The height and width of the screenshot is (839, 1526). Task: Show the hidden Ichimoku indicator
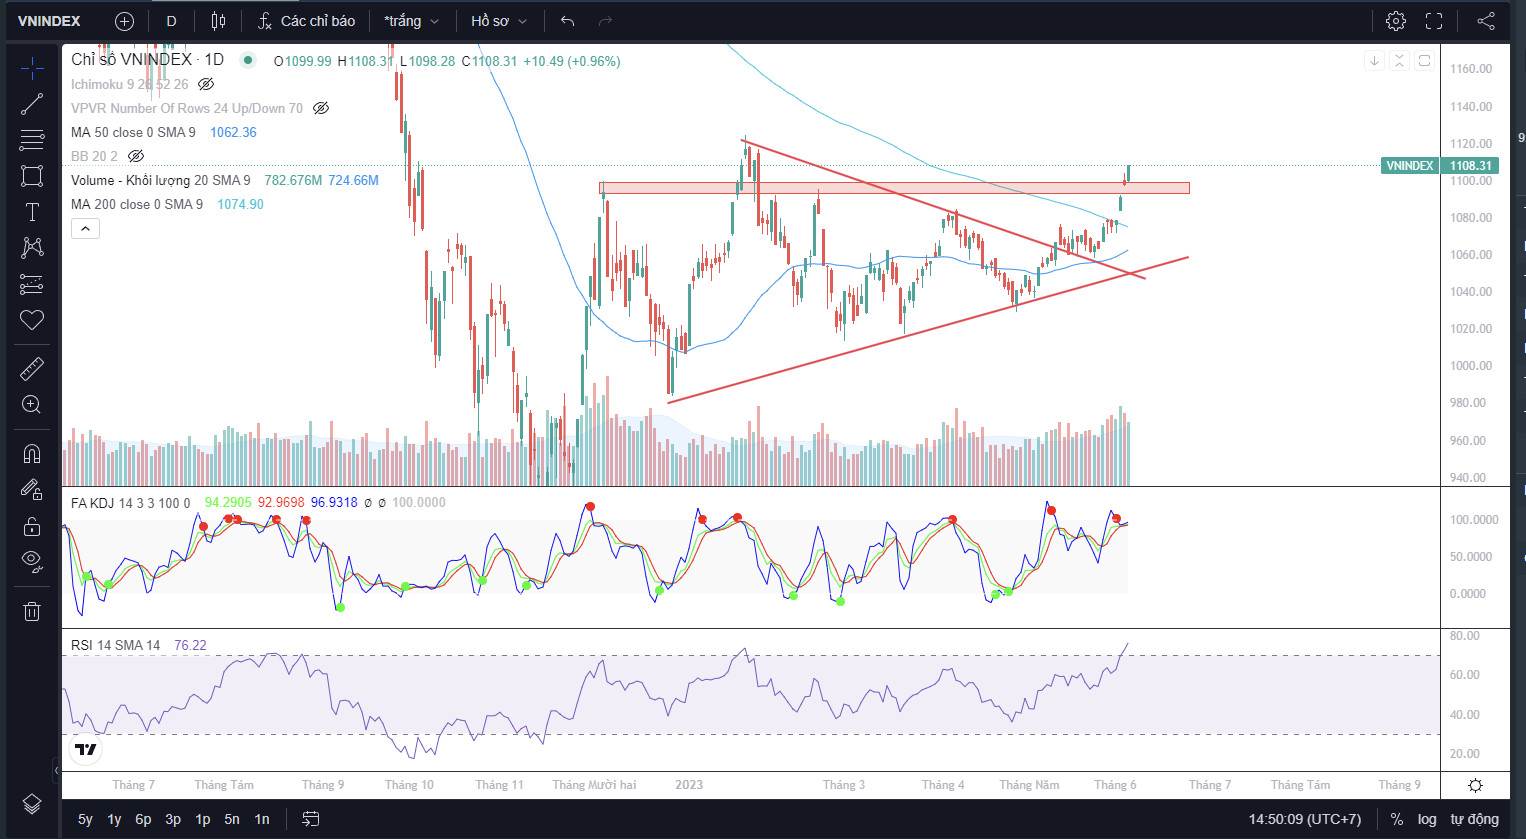click(206, 84)
